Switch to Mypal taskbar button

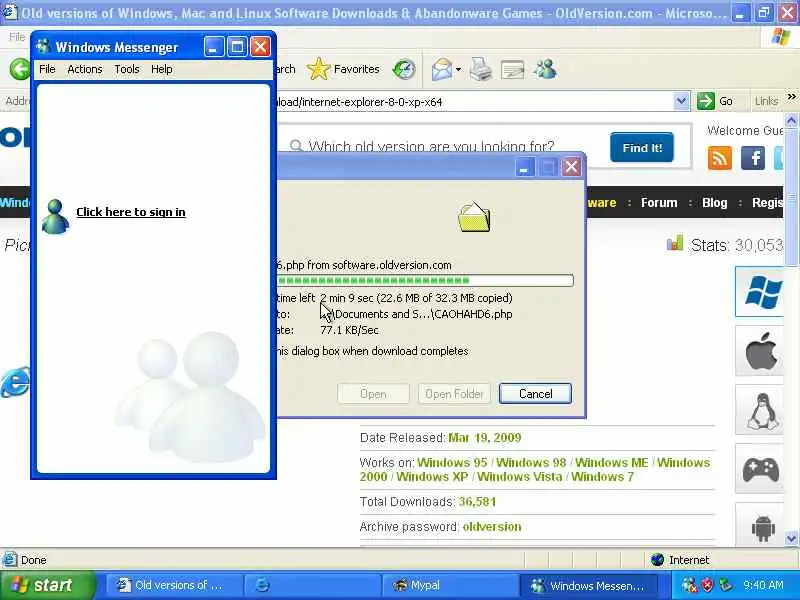[449, 585]
